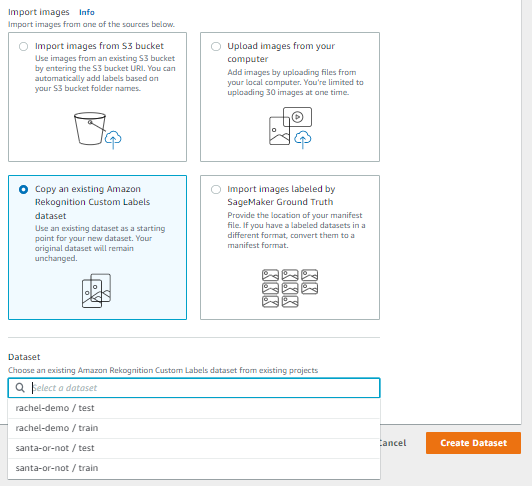The height and width of the screenshot is (486, 532).
Task: Select Copy an existing Rekognition dataset radio
Action: coord(23,189)
